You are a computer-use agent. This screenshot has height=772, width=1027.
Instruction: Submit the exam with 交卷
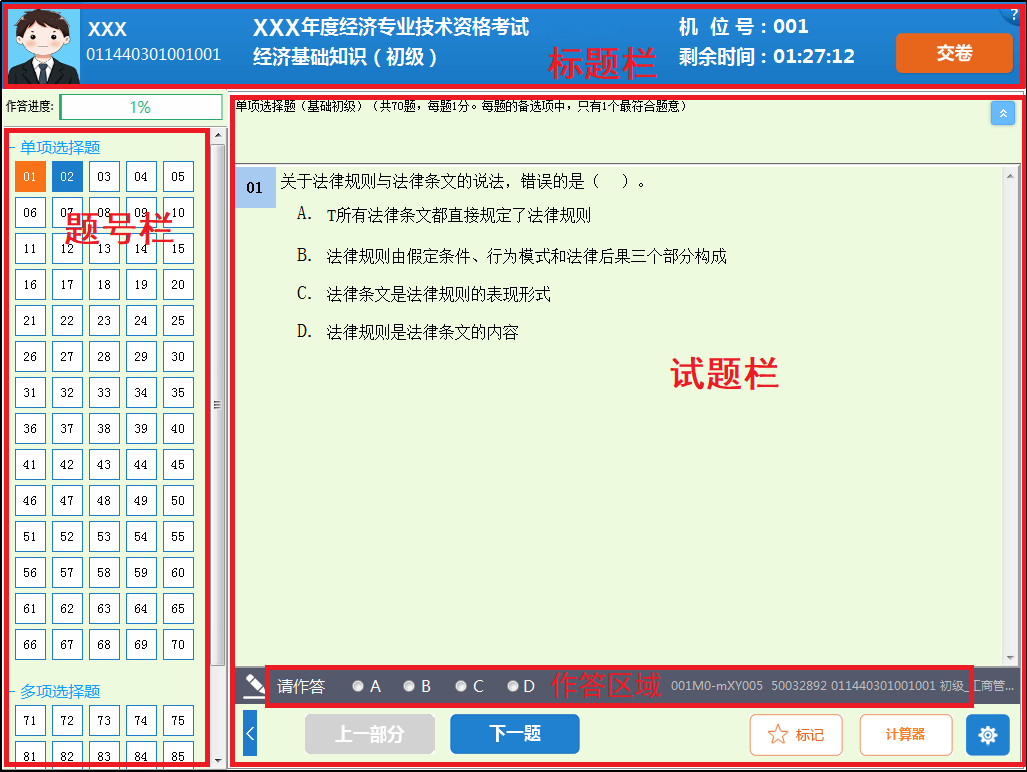[x=954, y=54]
